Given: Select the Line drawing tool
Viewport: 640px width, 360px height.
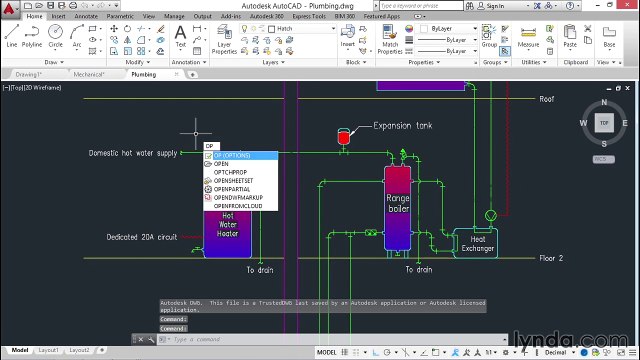Looking at the screenshot, I should [x=11, y=36].
